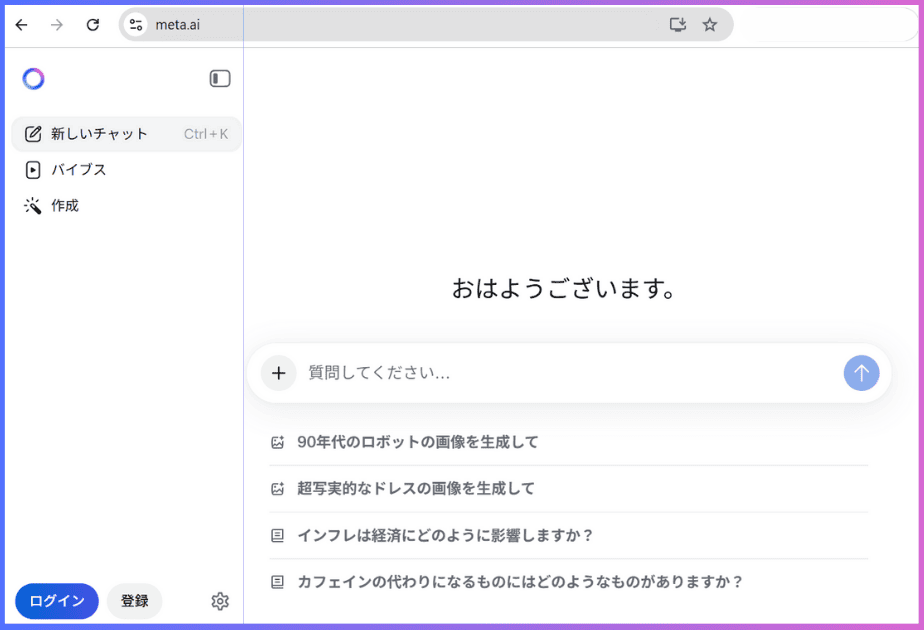Click the 作成 magic wand icon
Viewport: 924px width, 630px height.
coord(33,205)
